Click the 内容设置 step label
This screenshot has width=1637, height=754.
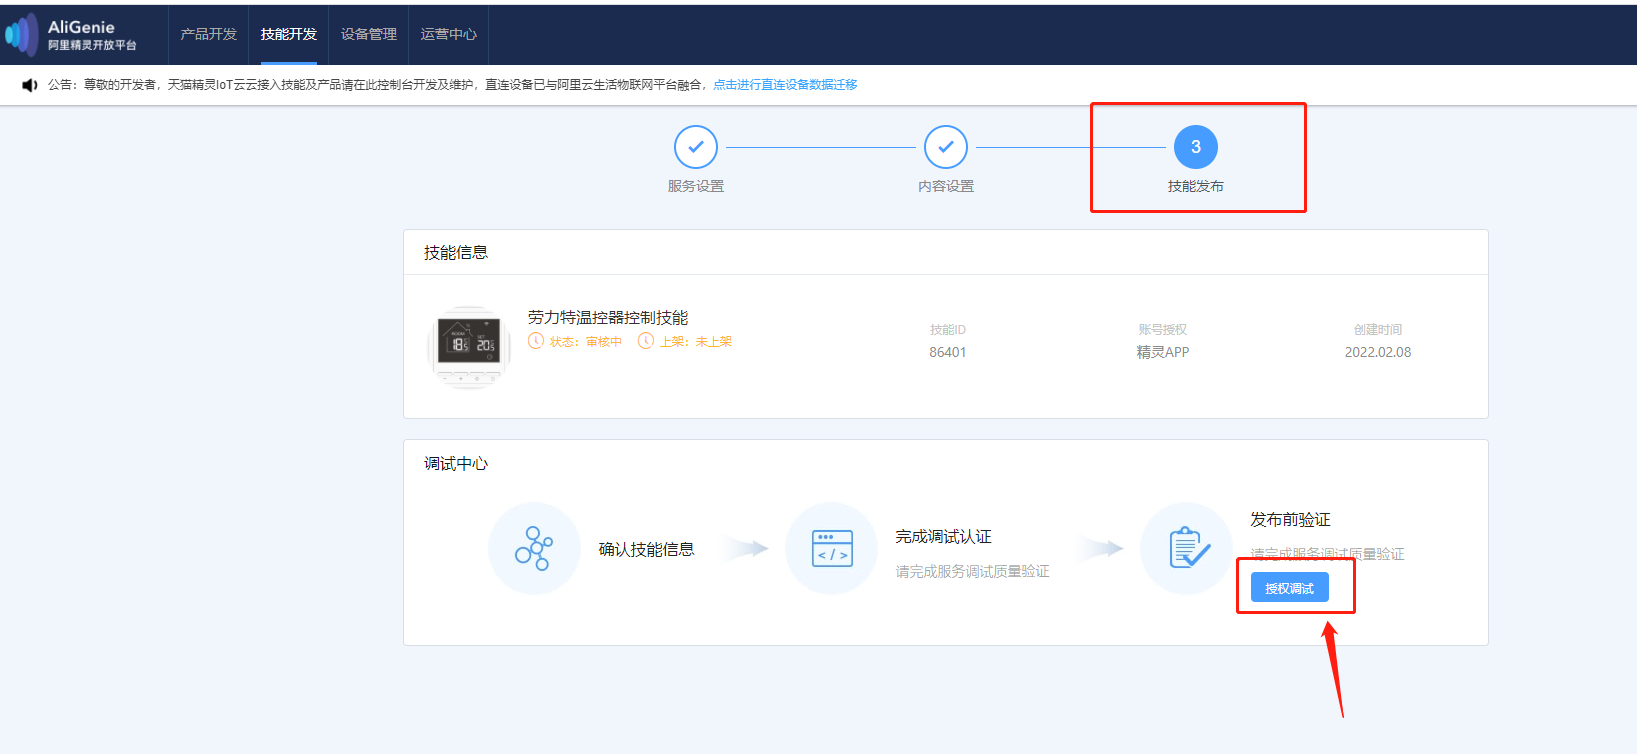tap(946, 186)
